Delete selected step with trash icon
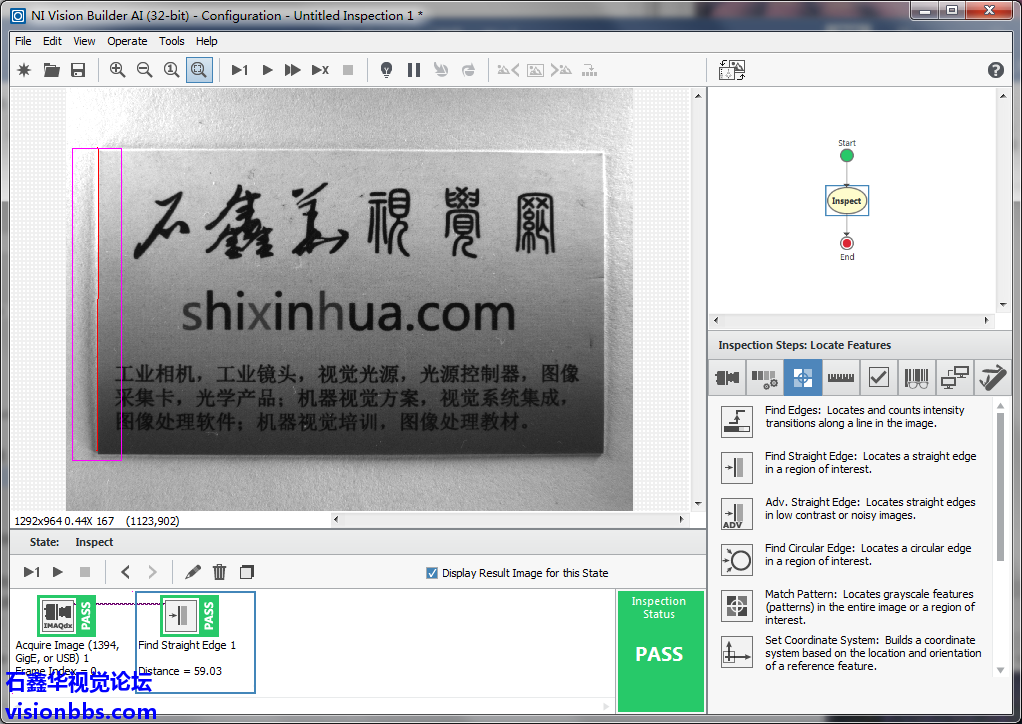Image resolution: width=1022 pixels, height=724 pixels. coord(220,572)
